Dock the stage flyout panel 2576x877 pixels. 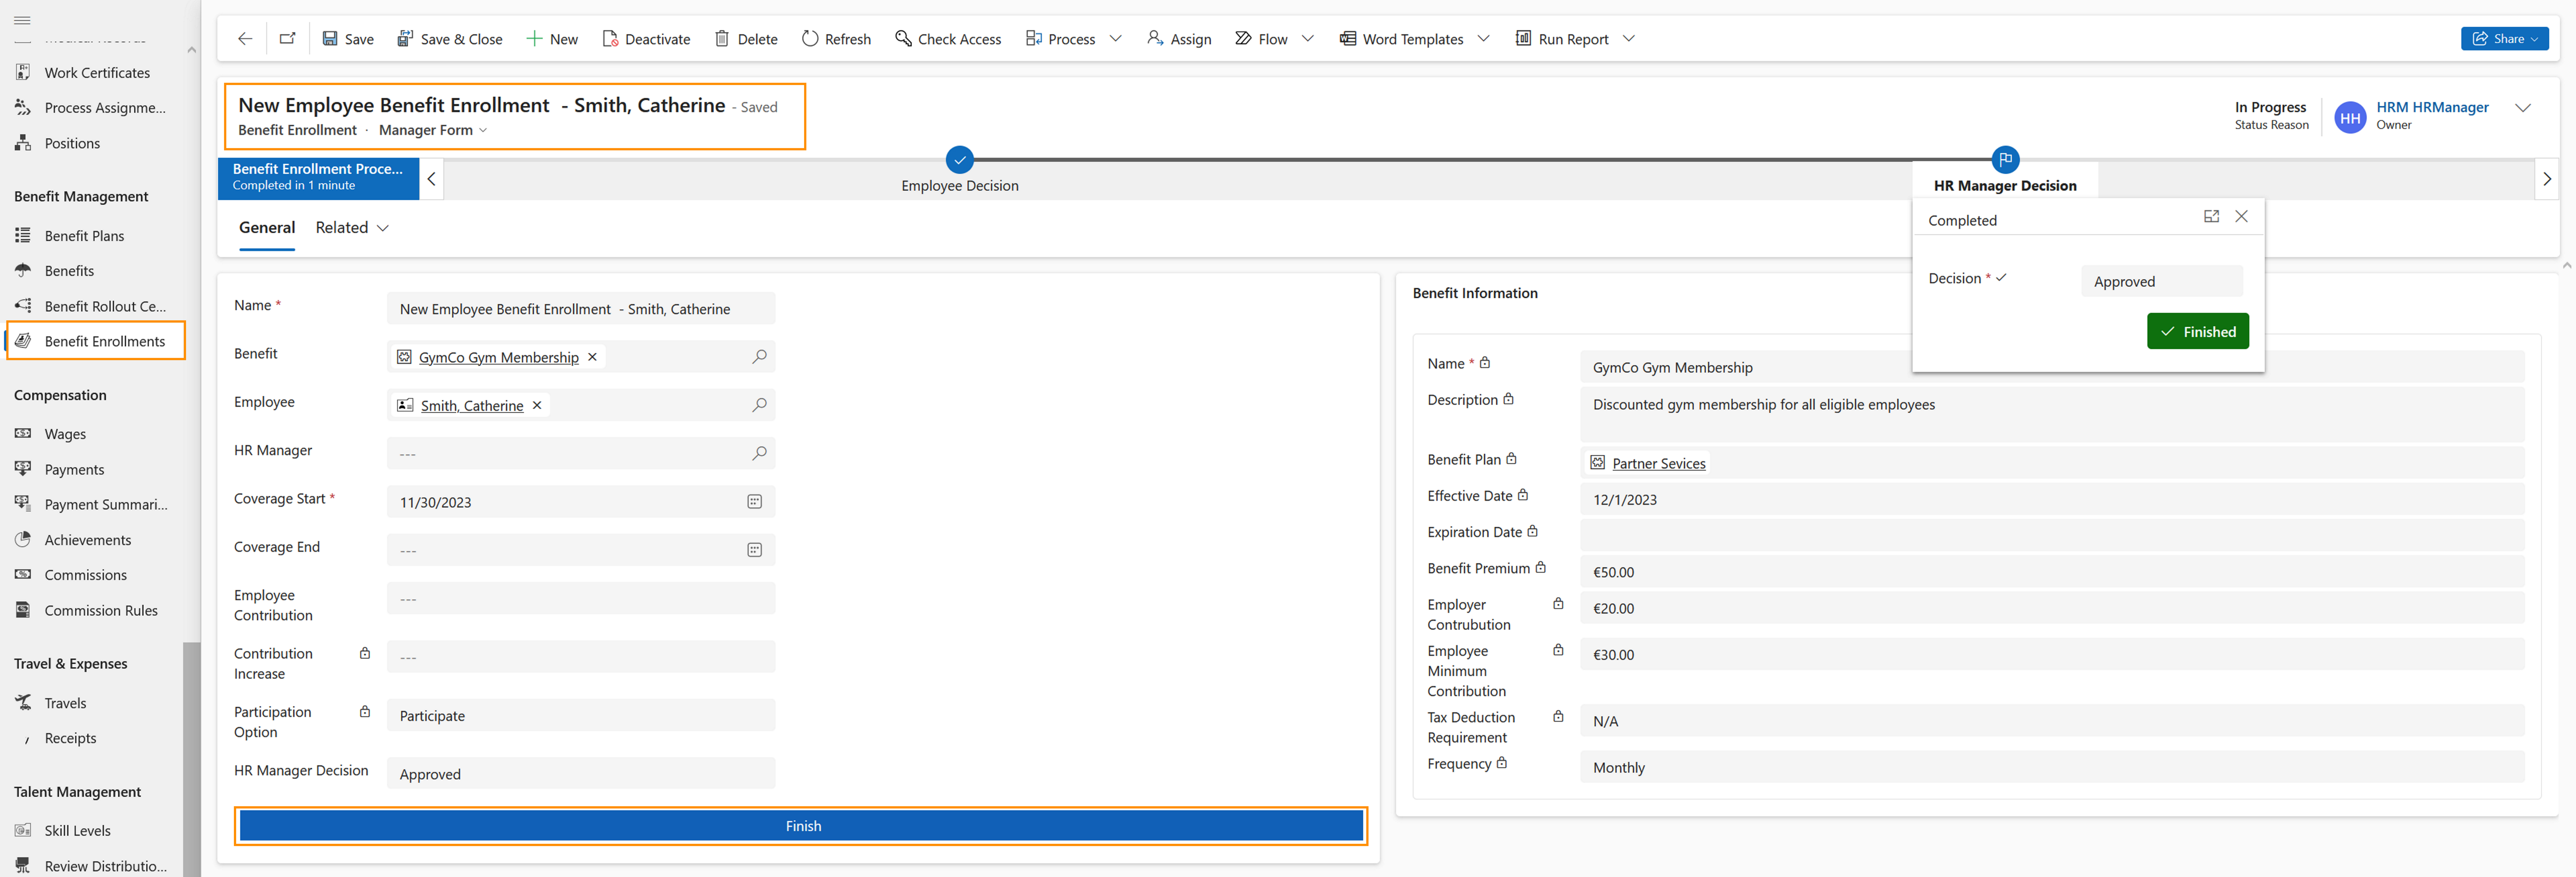tap(2211, 216)
